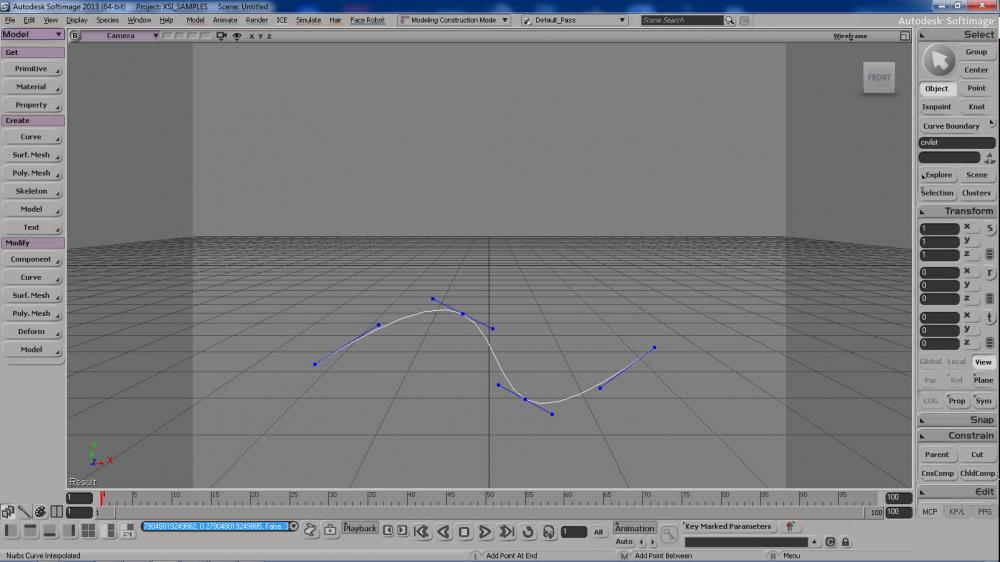Click the lock icon near marked parameters
This screenshot has height=562, width=1000.
coord(846,542)
